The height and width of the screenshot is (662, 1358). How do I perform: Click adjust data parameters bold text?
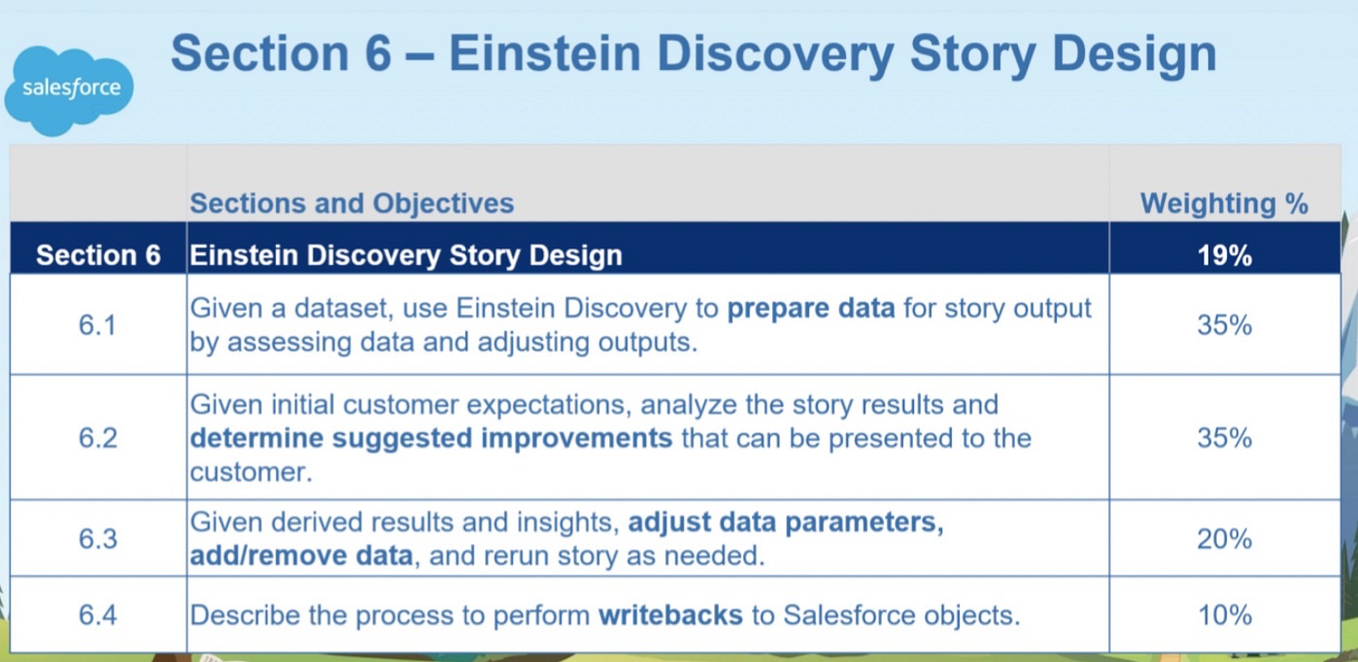click(786, 523)
